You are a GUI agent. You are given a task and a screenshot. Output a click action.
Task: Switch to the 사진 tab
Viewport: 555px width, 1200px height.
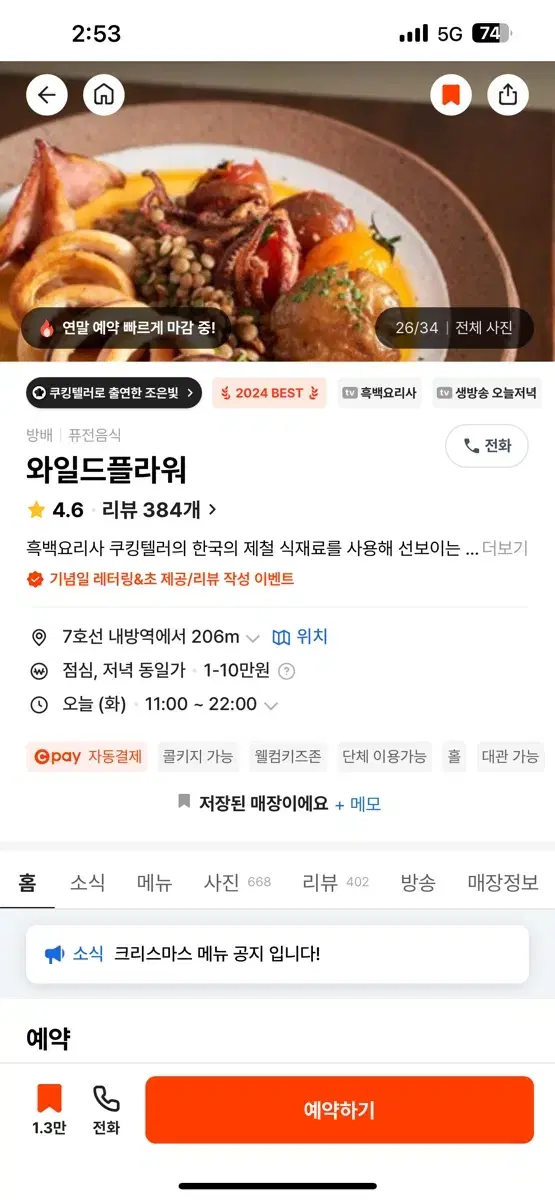click(x=237, y=883)
